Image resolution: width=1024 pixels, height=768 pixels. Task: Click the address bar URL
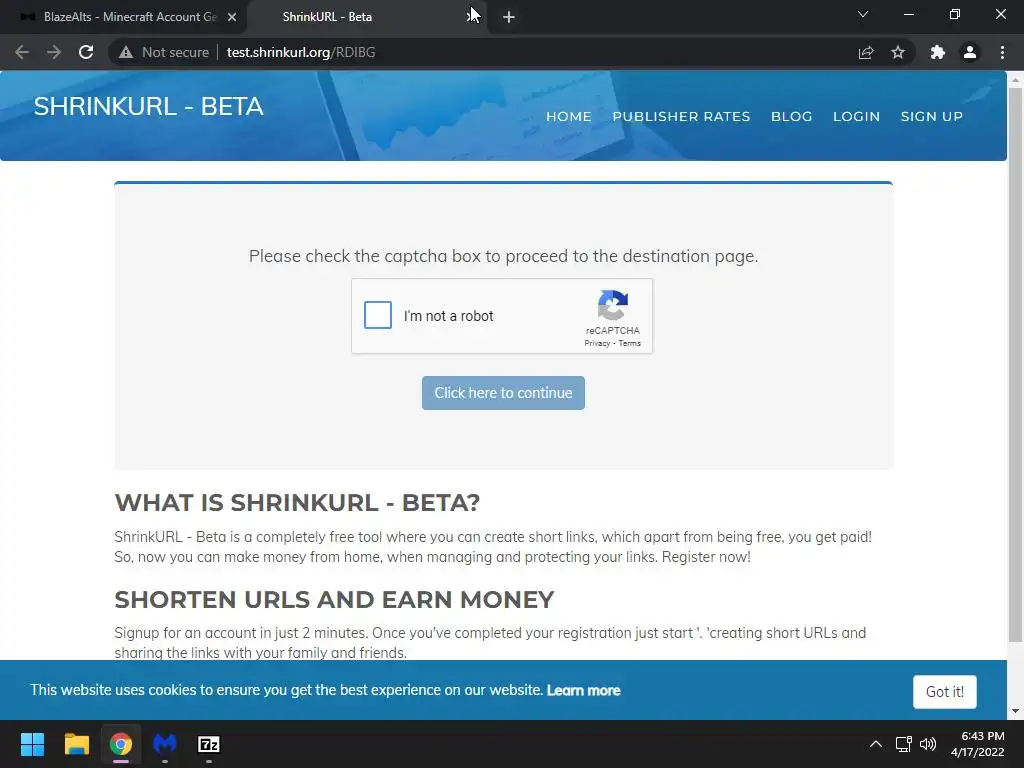301,52
